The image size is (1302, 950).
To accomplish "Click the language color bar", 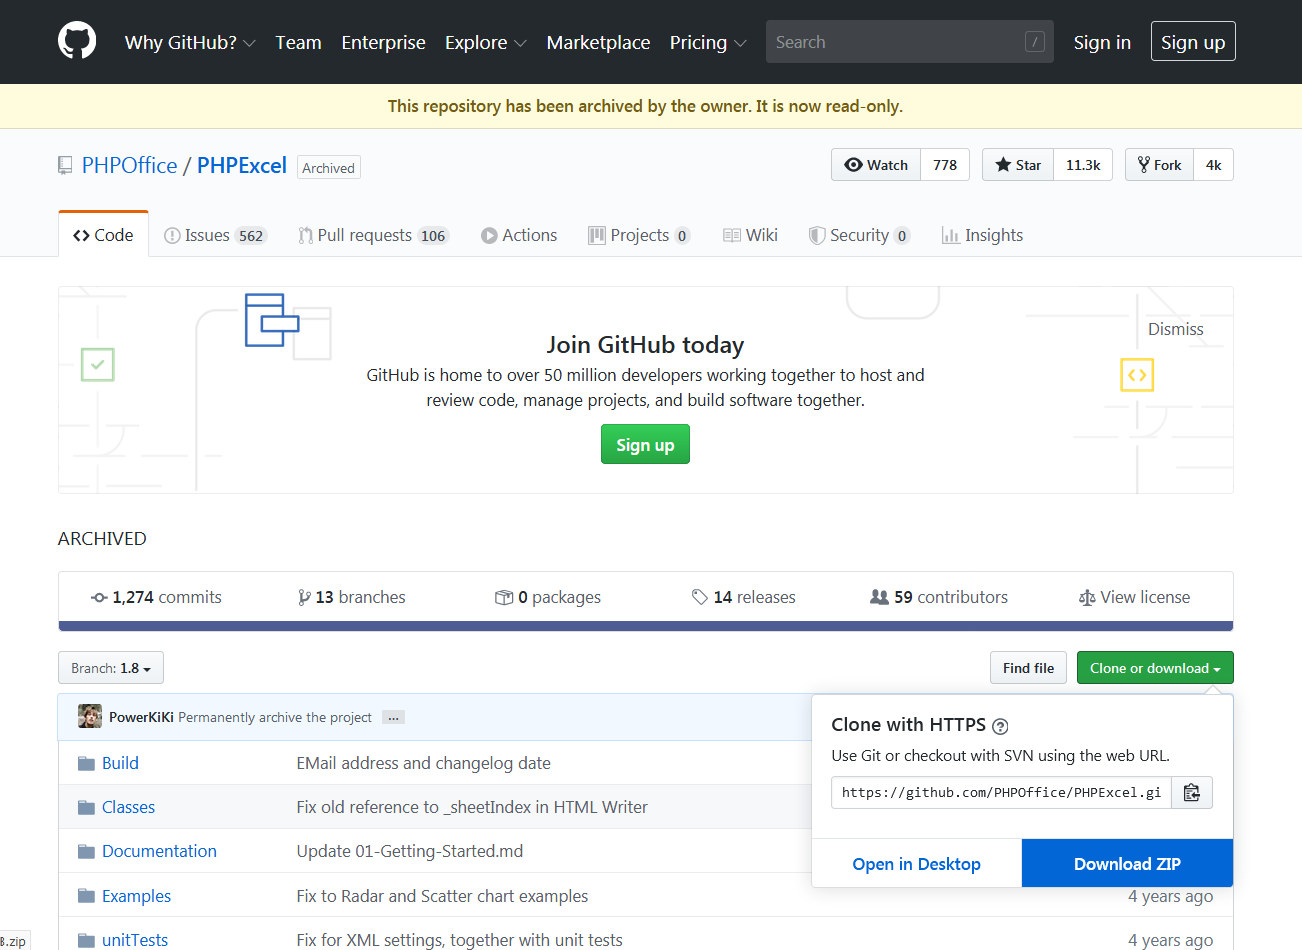I will point(646,626).
